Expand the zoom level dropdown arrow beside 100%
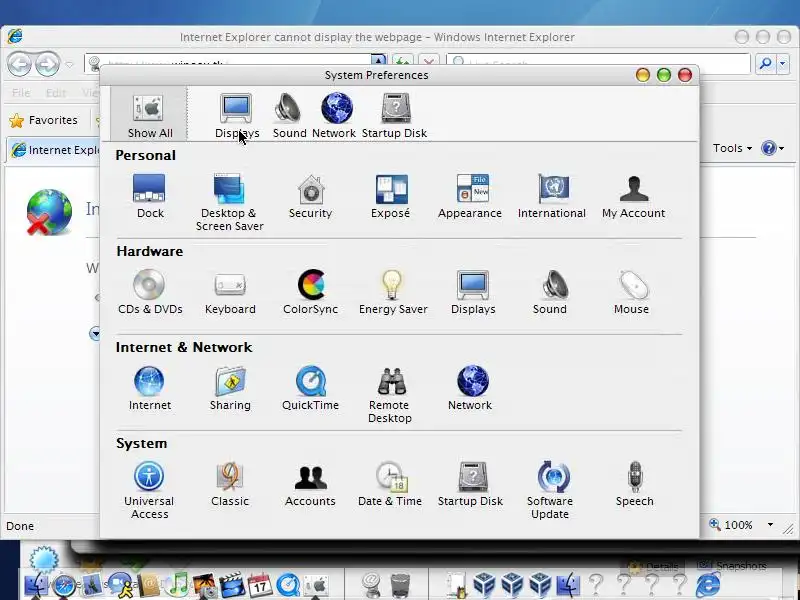The width and height of the screenshot is (800, 600). (770, 525)
